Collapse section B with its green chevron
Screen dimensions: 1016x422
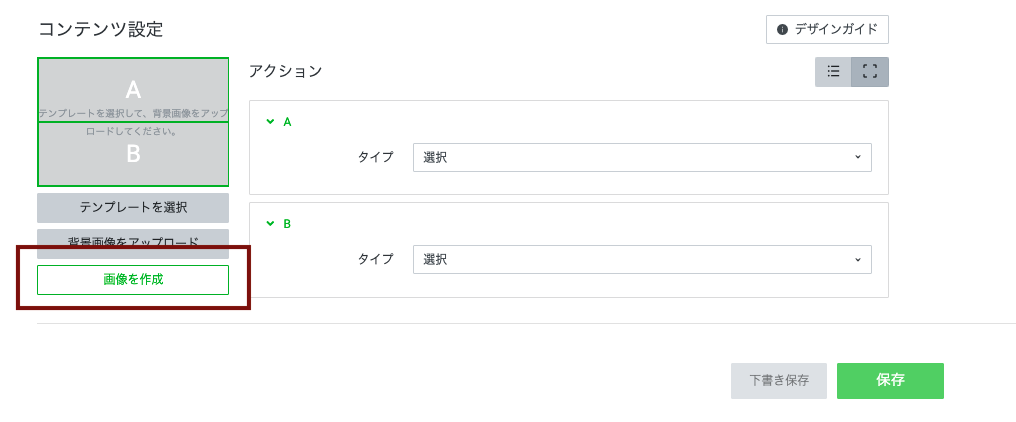270,224
